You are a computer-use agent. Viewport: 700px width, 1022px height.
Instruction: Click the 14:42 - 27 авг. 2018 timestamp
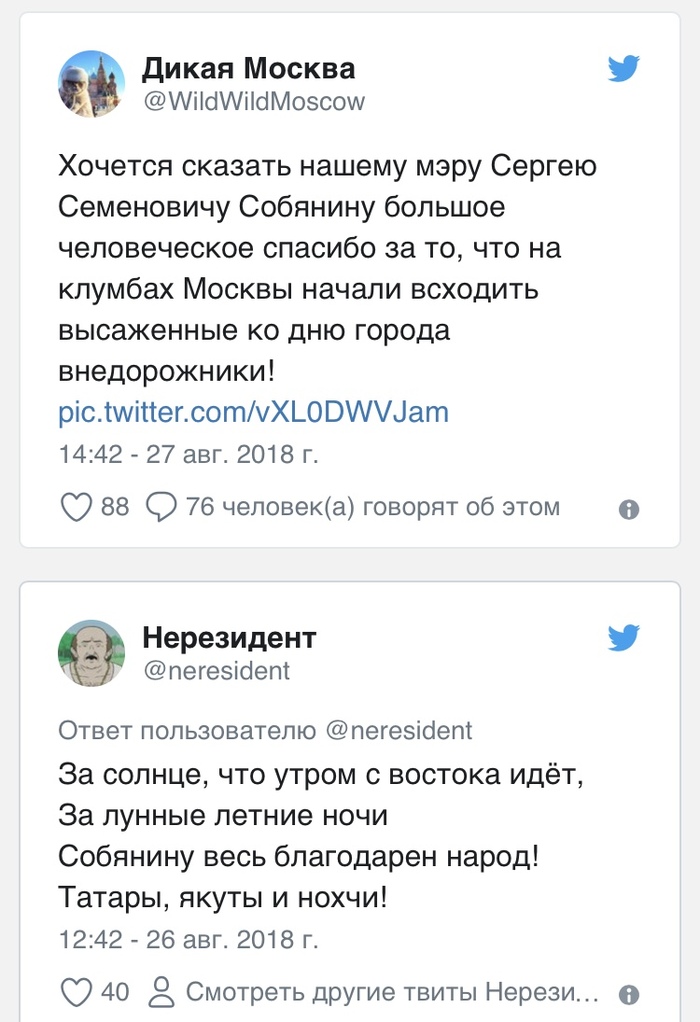pyautogui.click(x=189, y=453)
